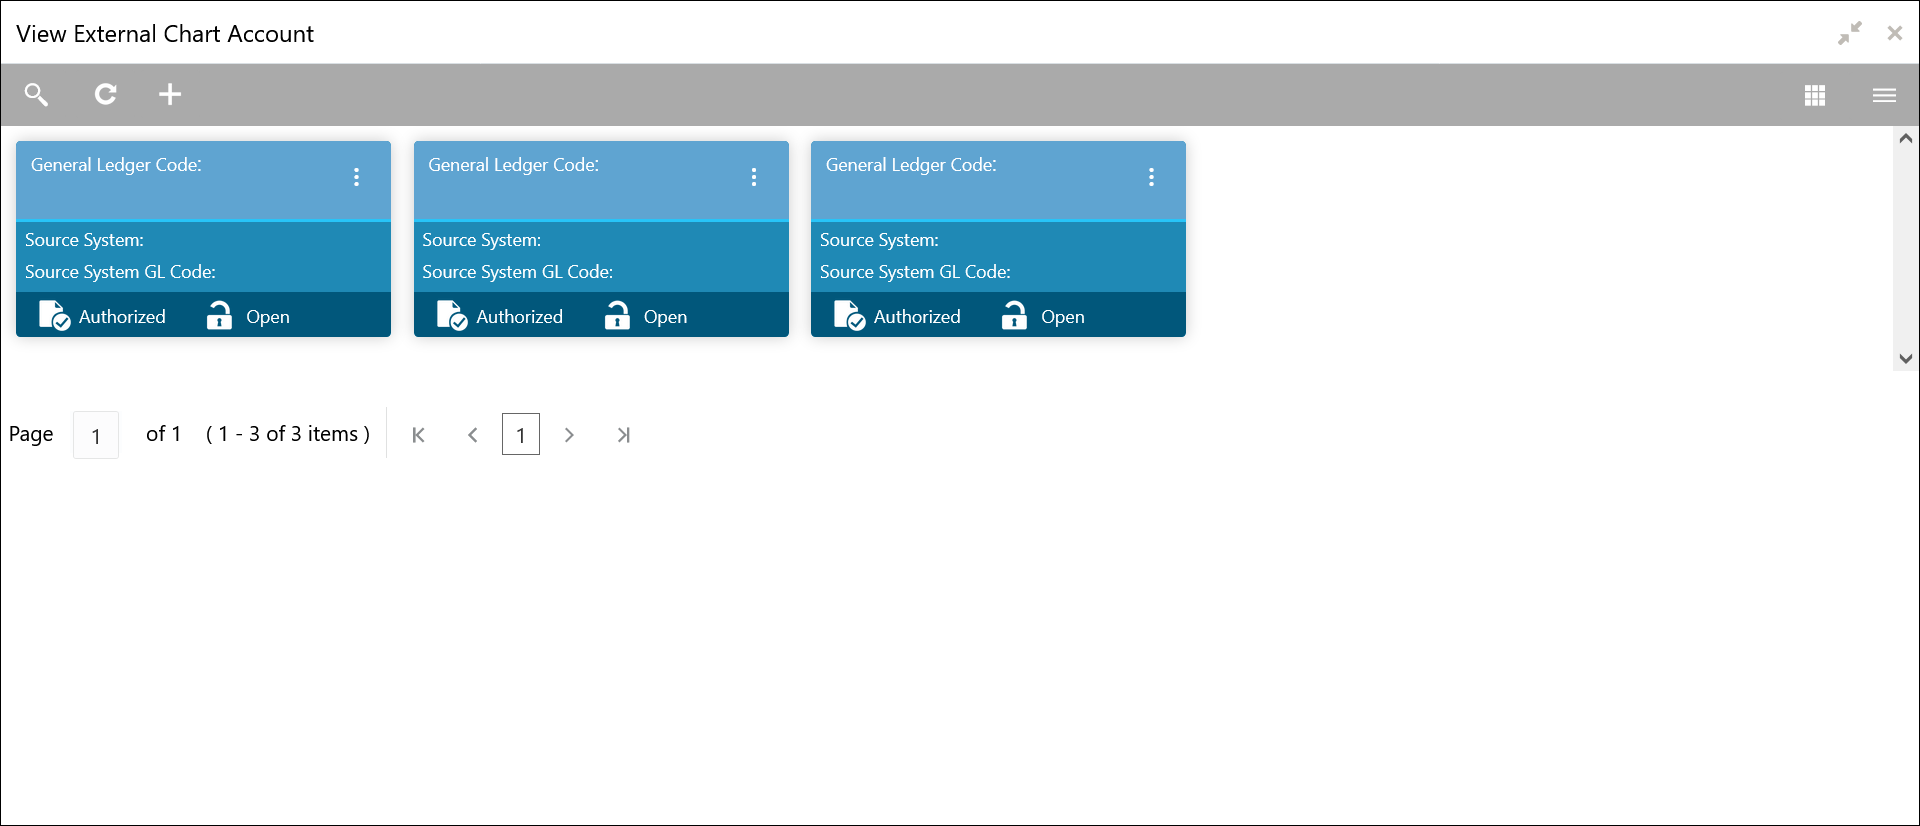Switch to tile grid view
The height and width of the screenshot is (826, 1920).
pyautogui.click(x=1815, y=95)
